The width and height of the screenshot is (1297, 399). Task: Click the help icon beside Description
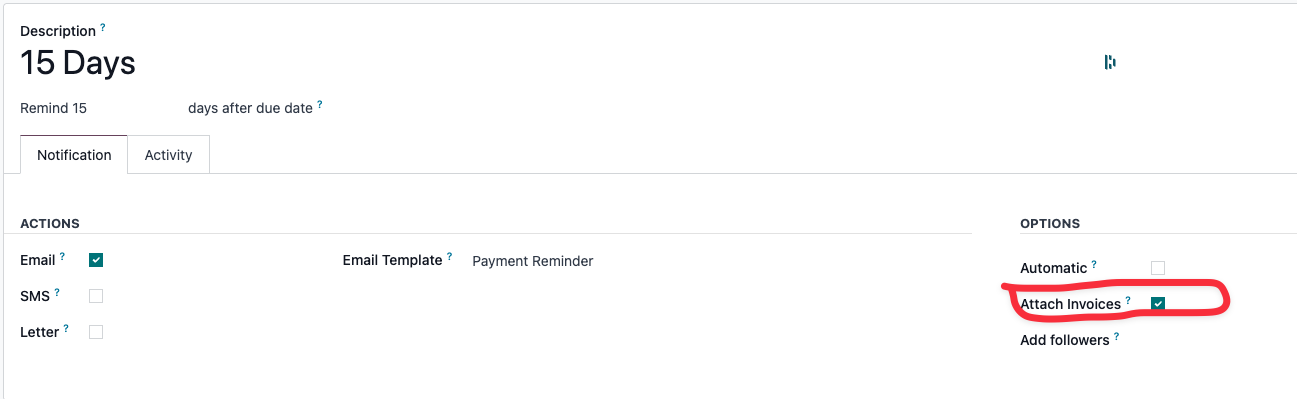coord(103,29)
